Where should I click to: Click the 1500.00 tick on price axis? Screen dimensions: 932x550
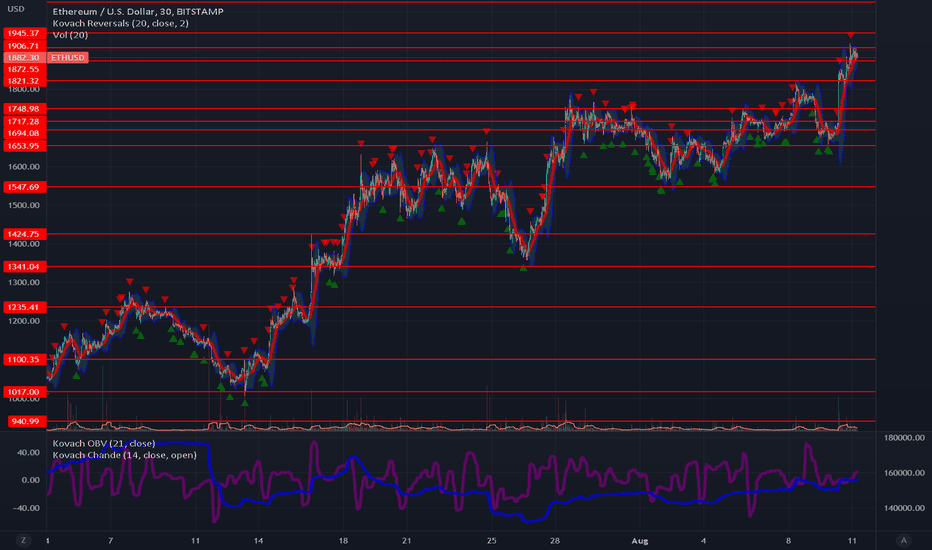24,205
